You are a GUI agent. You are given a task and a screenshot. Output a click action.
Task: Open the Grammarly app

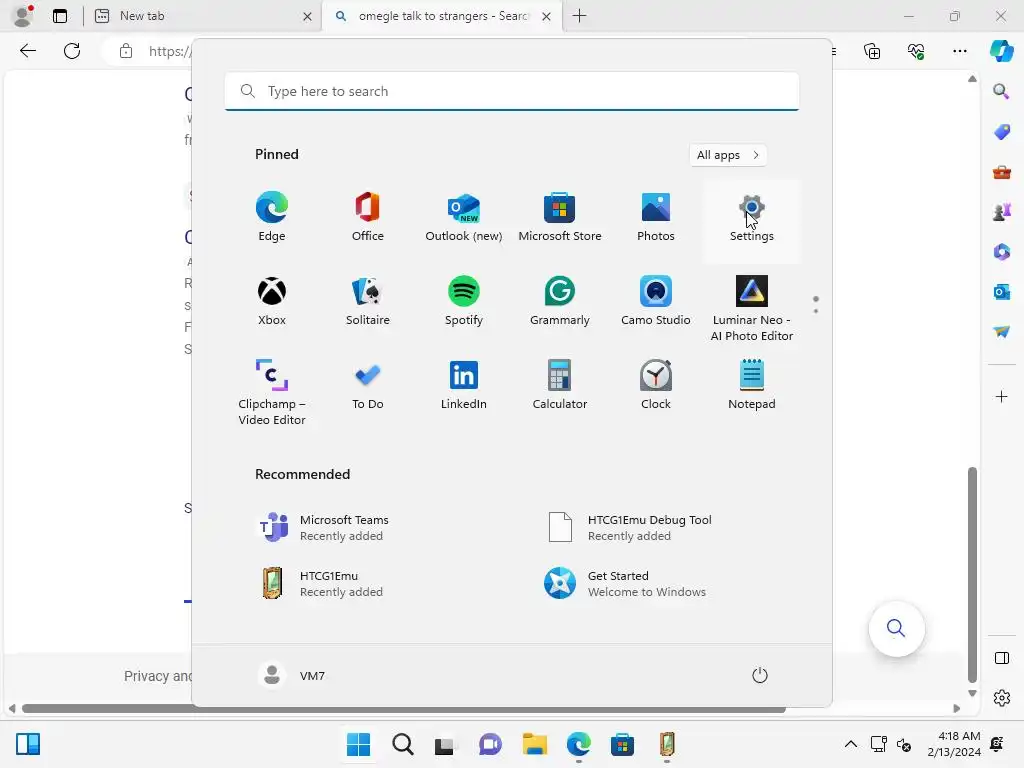[x=560, y=302]
